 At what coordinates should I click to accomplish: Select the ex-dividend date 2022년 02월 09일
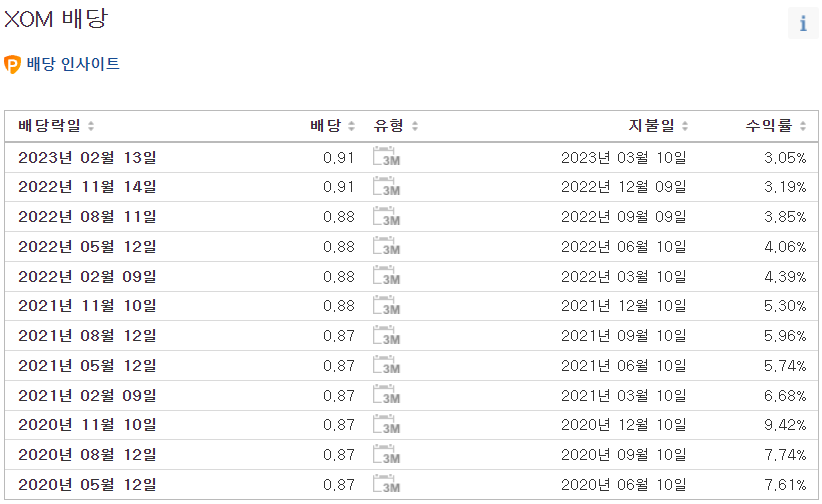click(x=87, y=276)
